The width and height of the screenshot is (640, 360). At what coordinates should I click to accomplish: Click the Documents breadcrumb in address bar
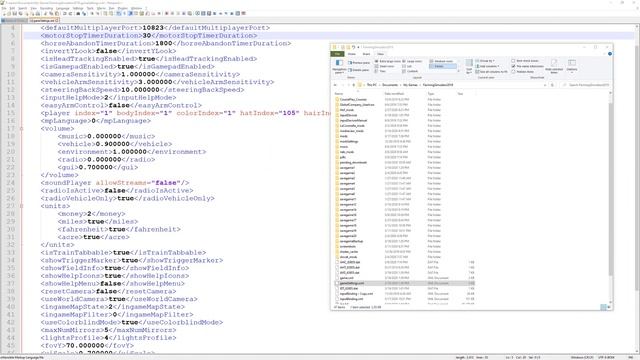tap(390, 85)
